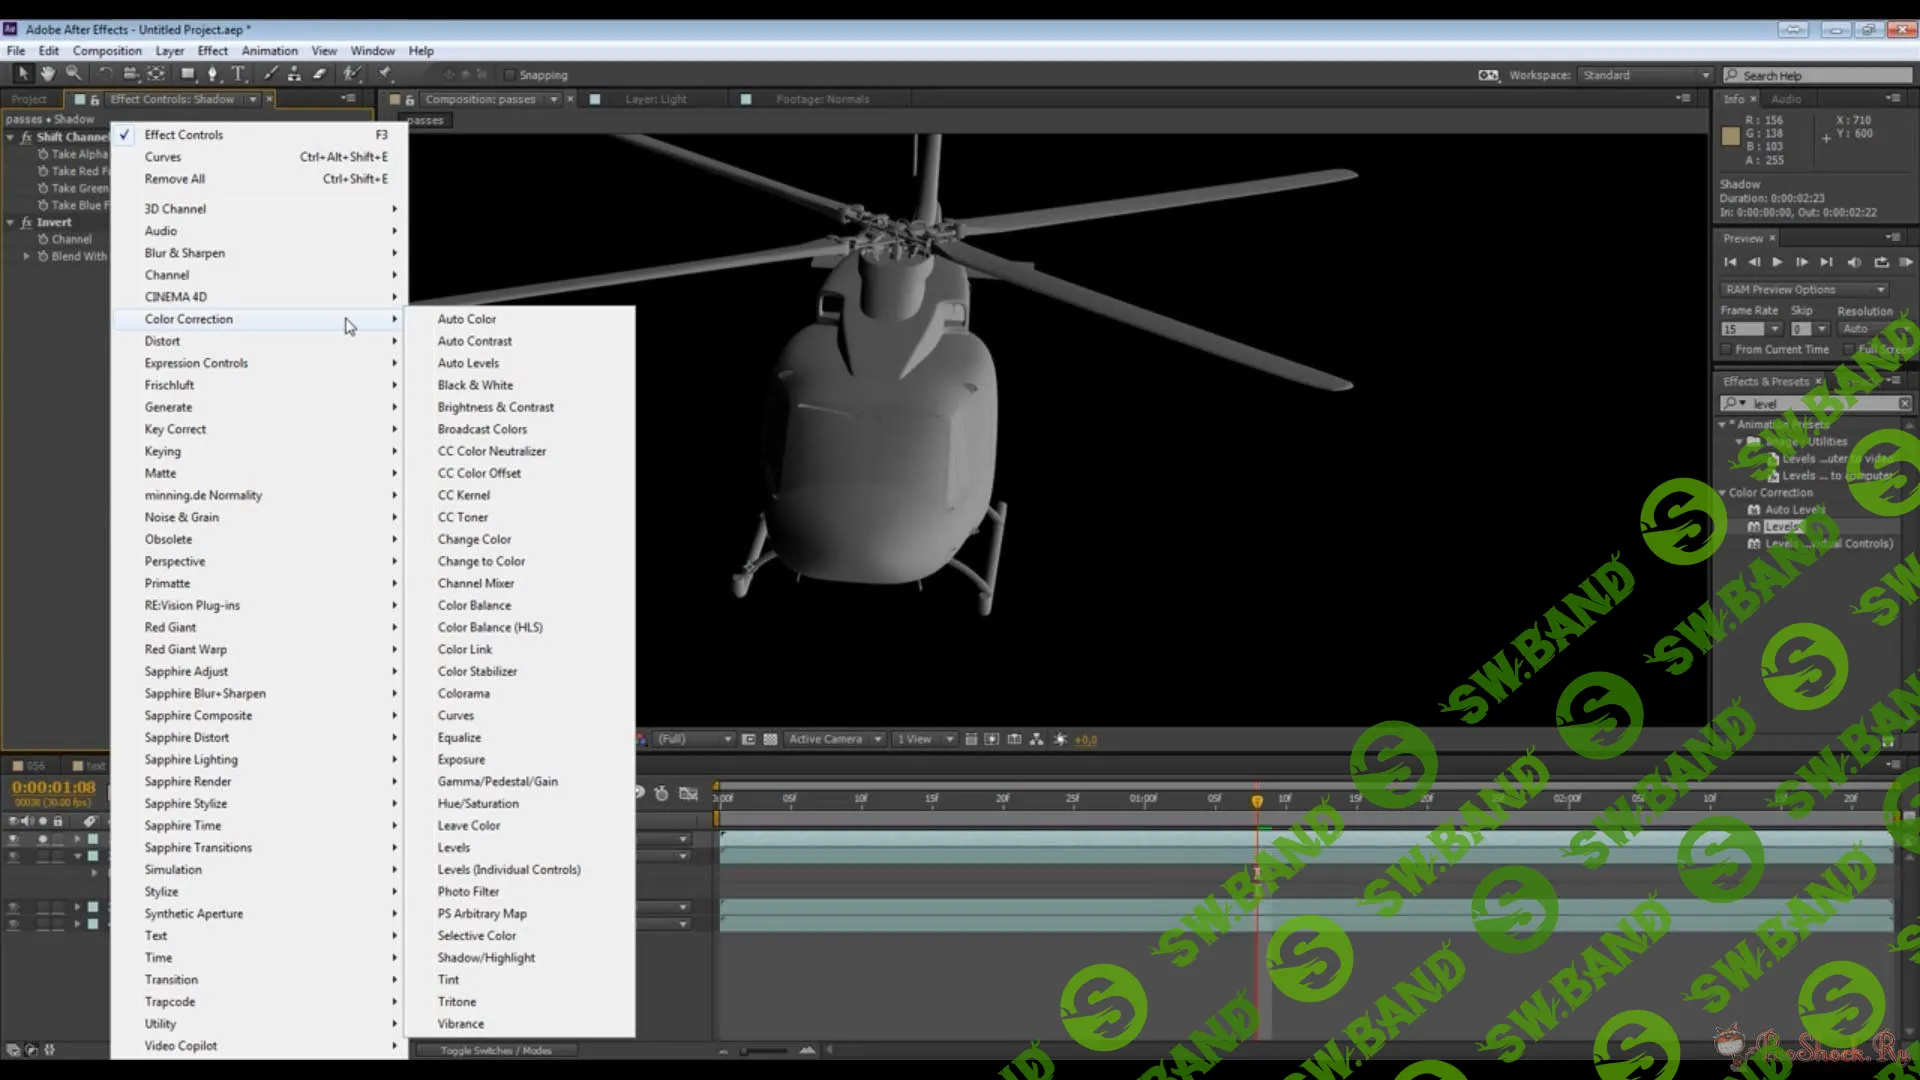This screenshot has height=1080, width=1920.
Task: Open the Composition menu
Action: pyautogui.click(x=107, y=51)
